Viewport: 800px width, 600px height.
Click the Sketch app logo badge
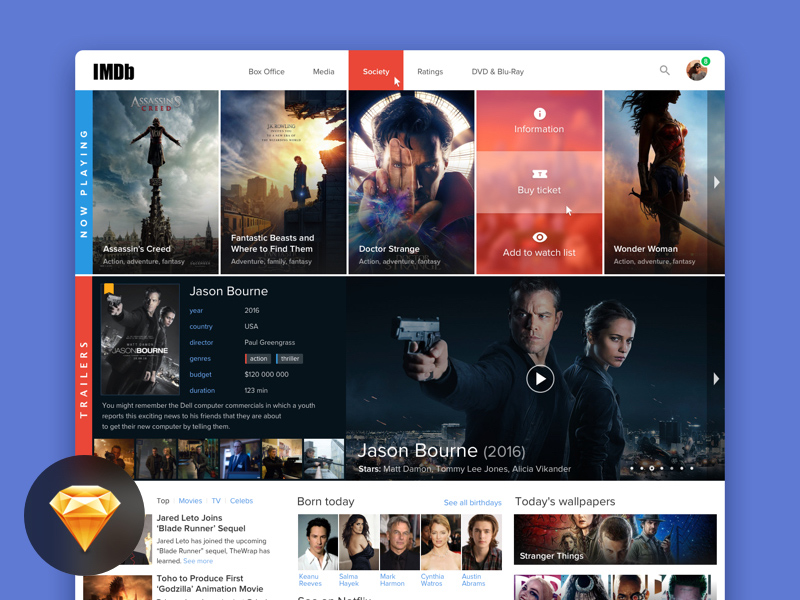click(84, 517)
